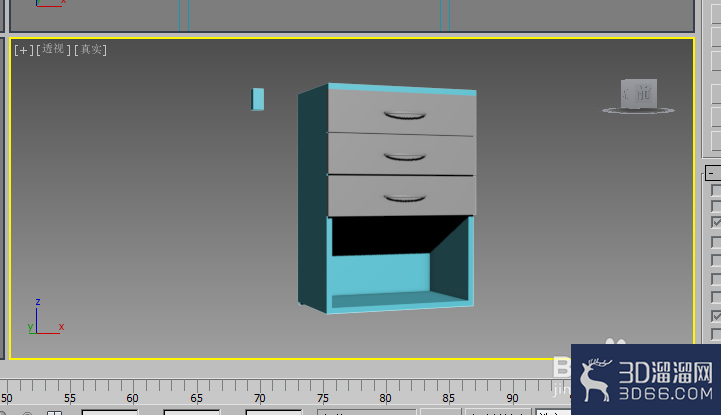Screen dimensions: 721x415
Task: Jump to frame 55 on the timeline
Action: (x=70, y=398)
